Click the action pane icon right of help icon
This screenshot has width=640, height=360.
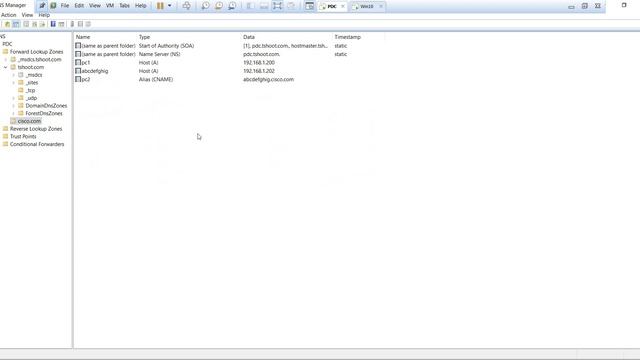pos(61,24)
